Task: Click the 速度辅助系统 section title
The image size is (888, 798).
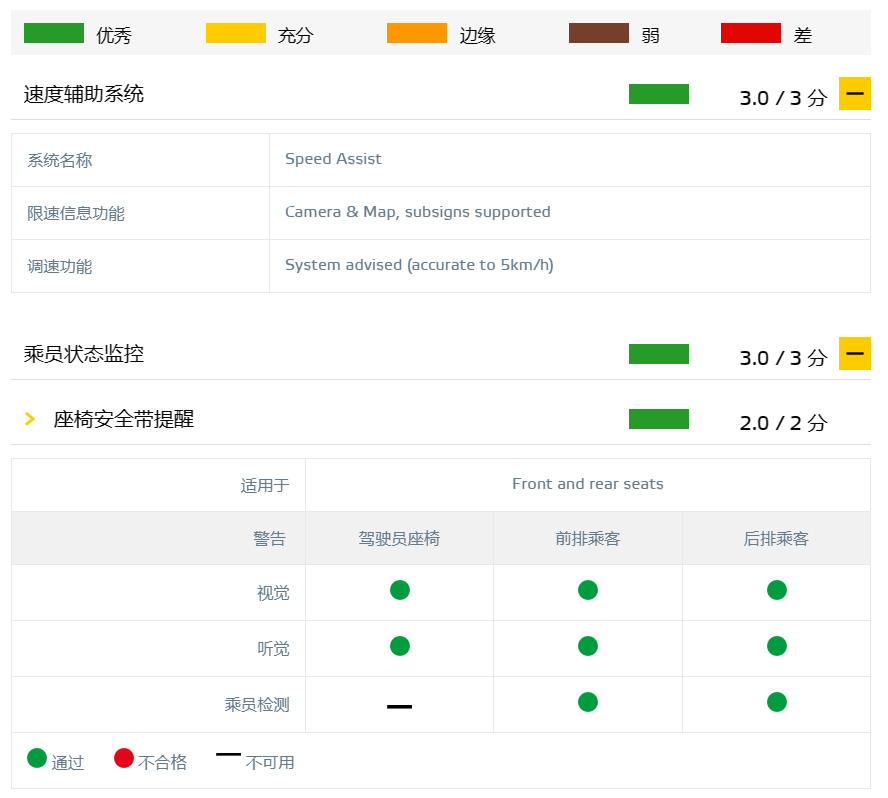Action: [x=84, y=94]
